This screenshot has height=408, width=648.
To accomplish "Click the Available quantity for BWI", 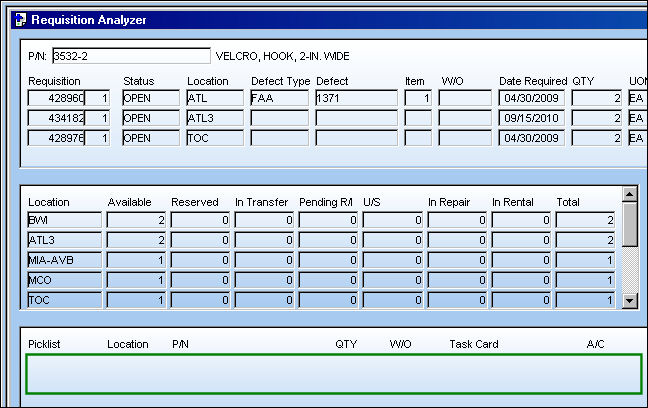I will [x=136, y=220].
